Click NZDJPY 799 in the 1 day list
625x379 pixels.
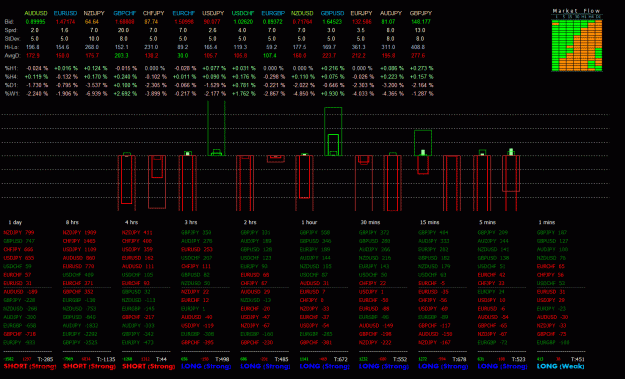(19, 232)
